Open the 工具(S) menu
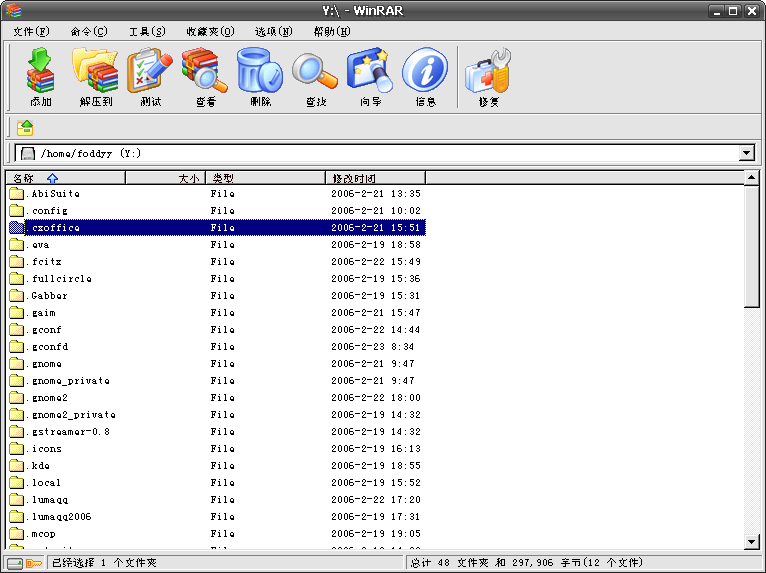766x573 pixels. [x=147, y=32]
